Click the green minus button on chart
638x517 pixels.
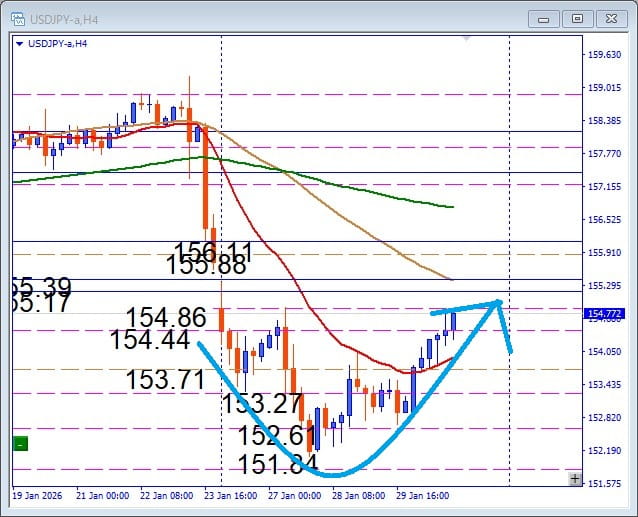pos(20,443)
